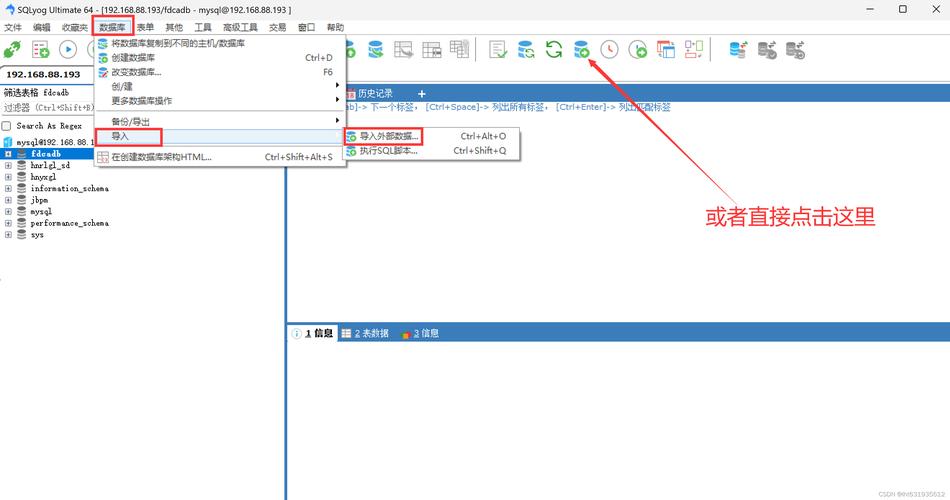Click the grey table with arrow toolbar icon
This screenshot has height=500, width=950.
point(404,49)
